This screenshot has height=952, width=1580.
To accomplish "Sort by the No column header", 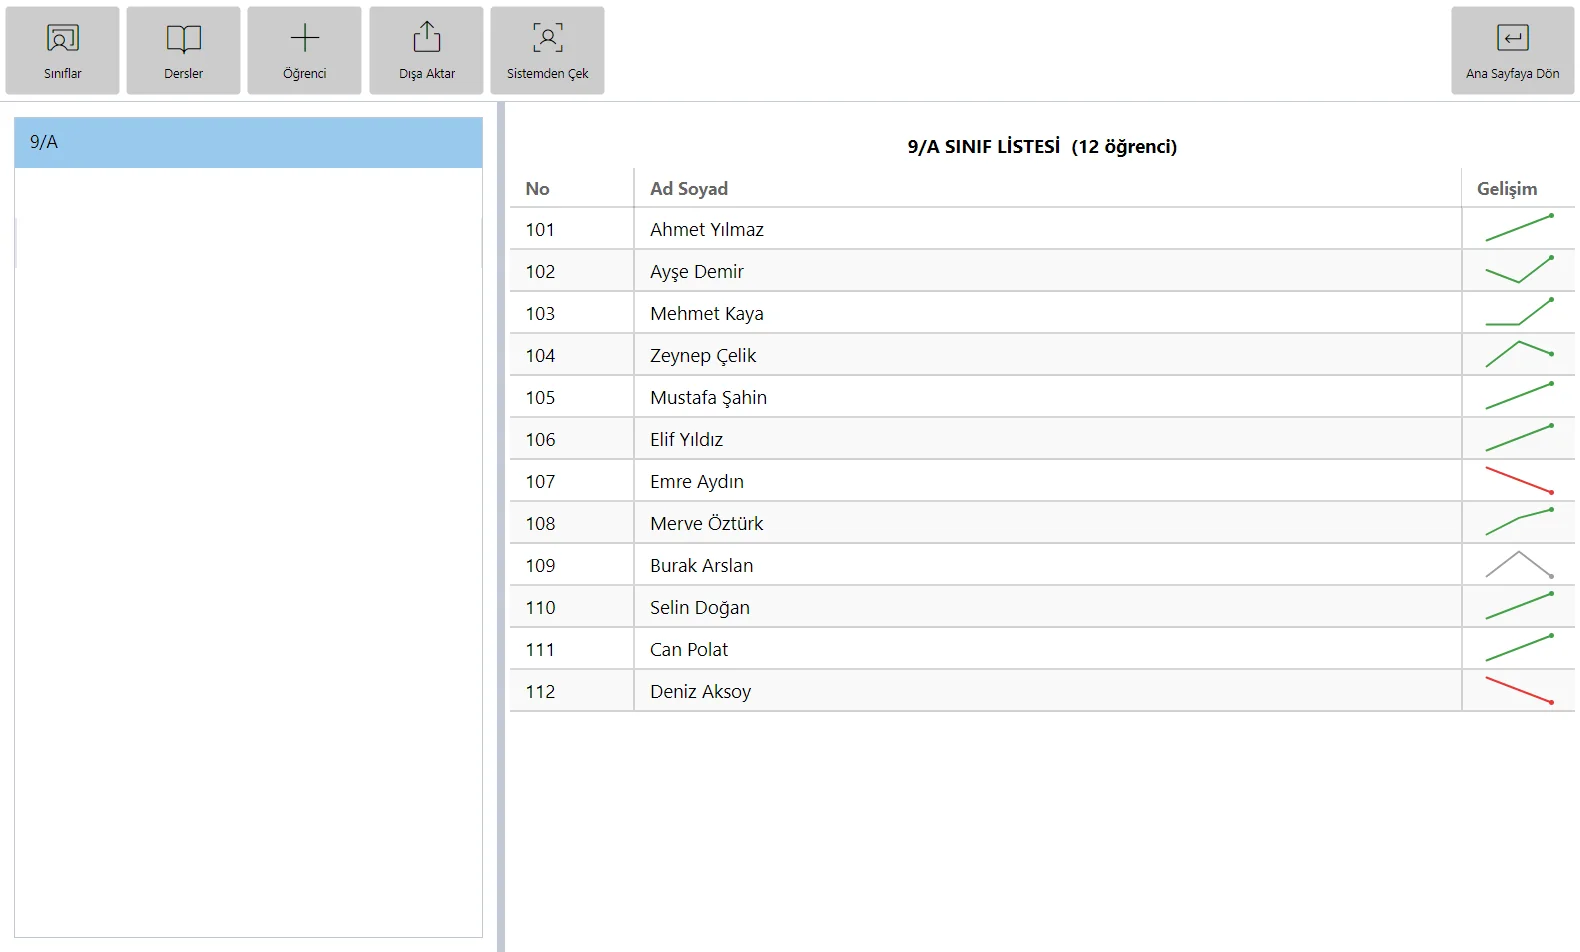I will click(537, 189).
